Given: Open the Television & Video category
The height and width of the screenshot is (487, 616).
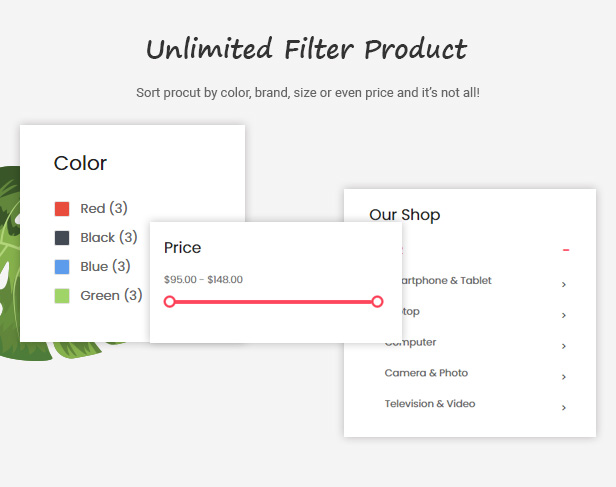Looking at the screenshot, I should [x=430, y=404].
